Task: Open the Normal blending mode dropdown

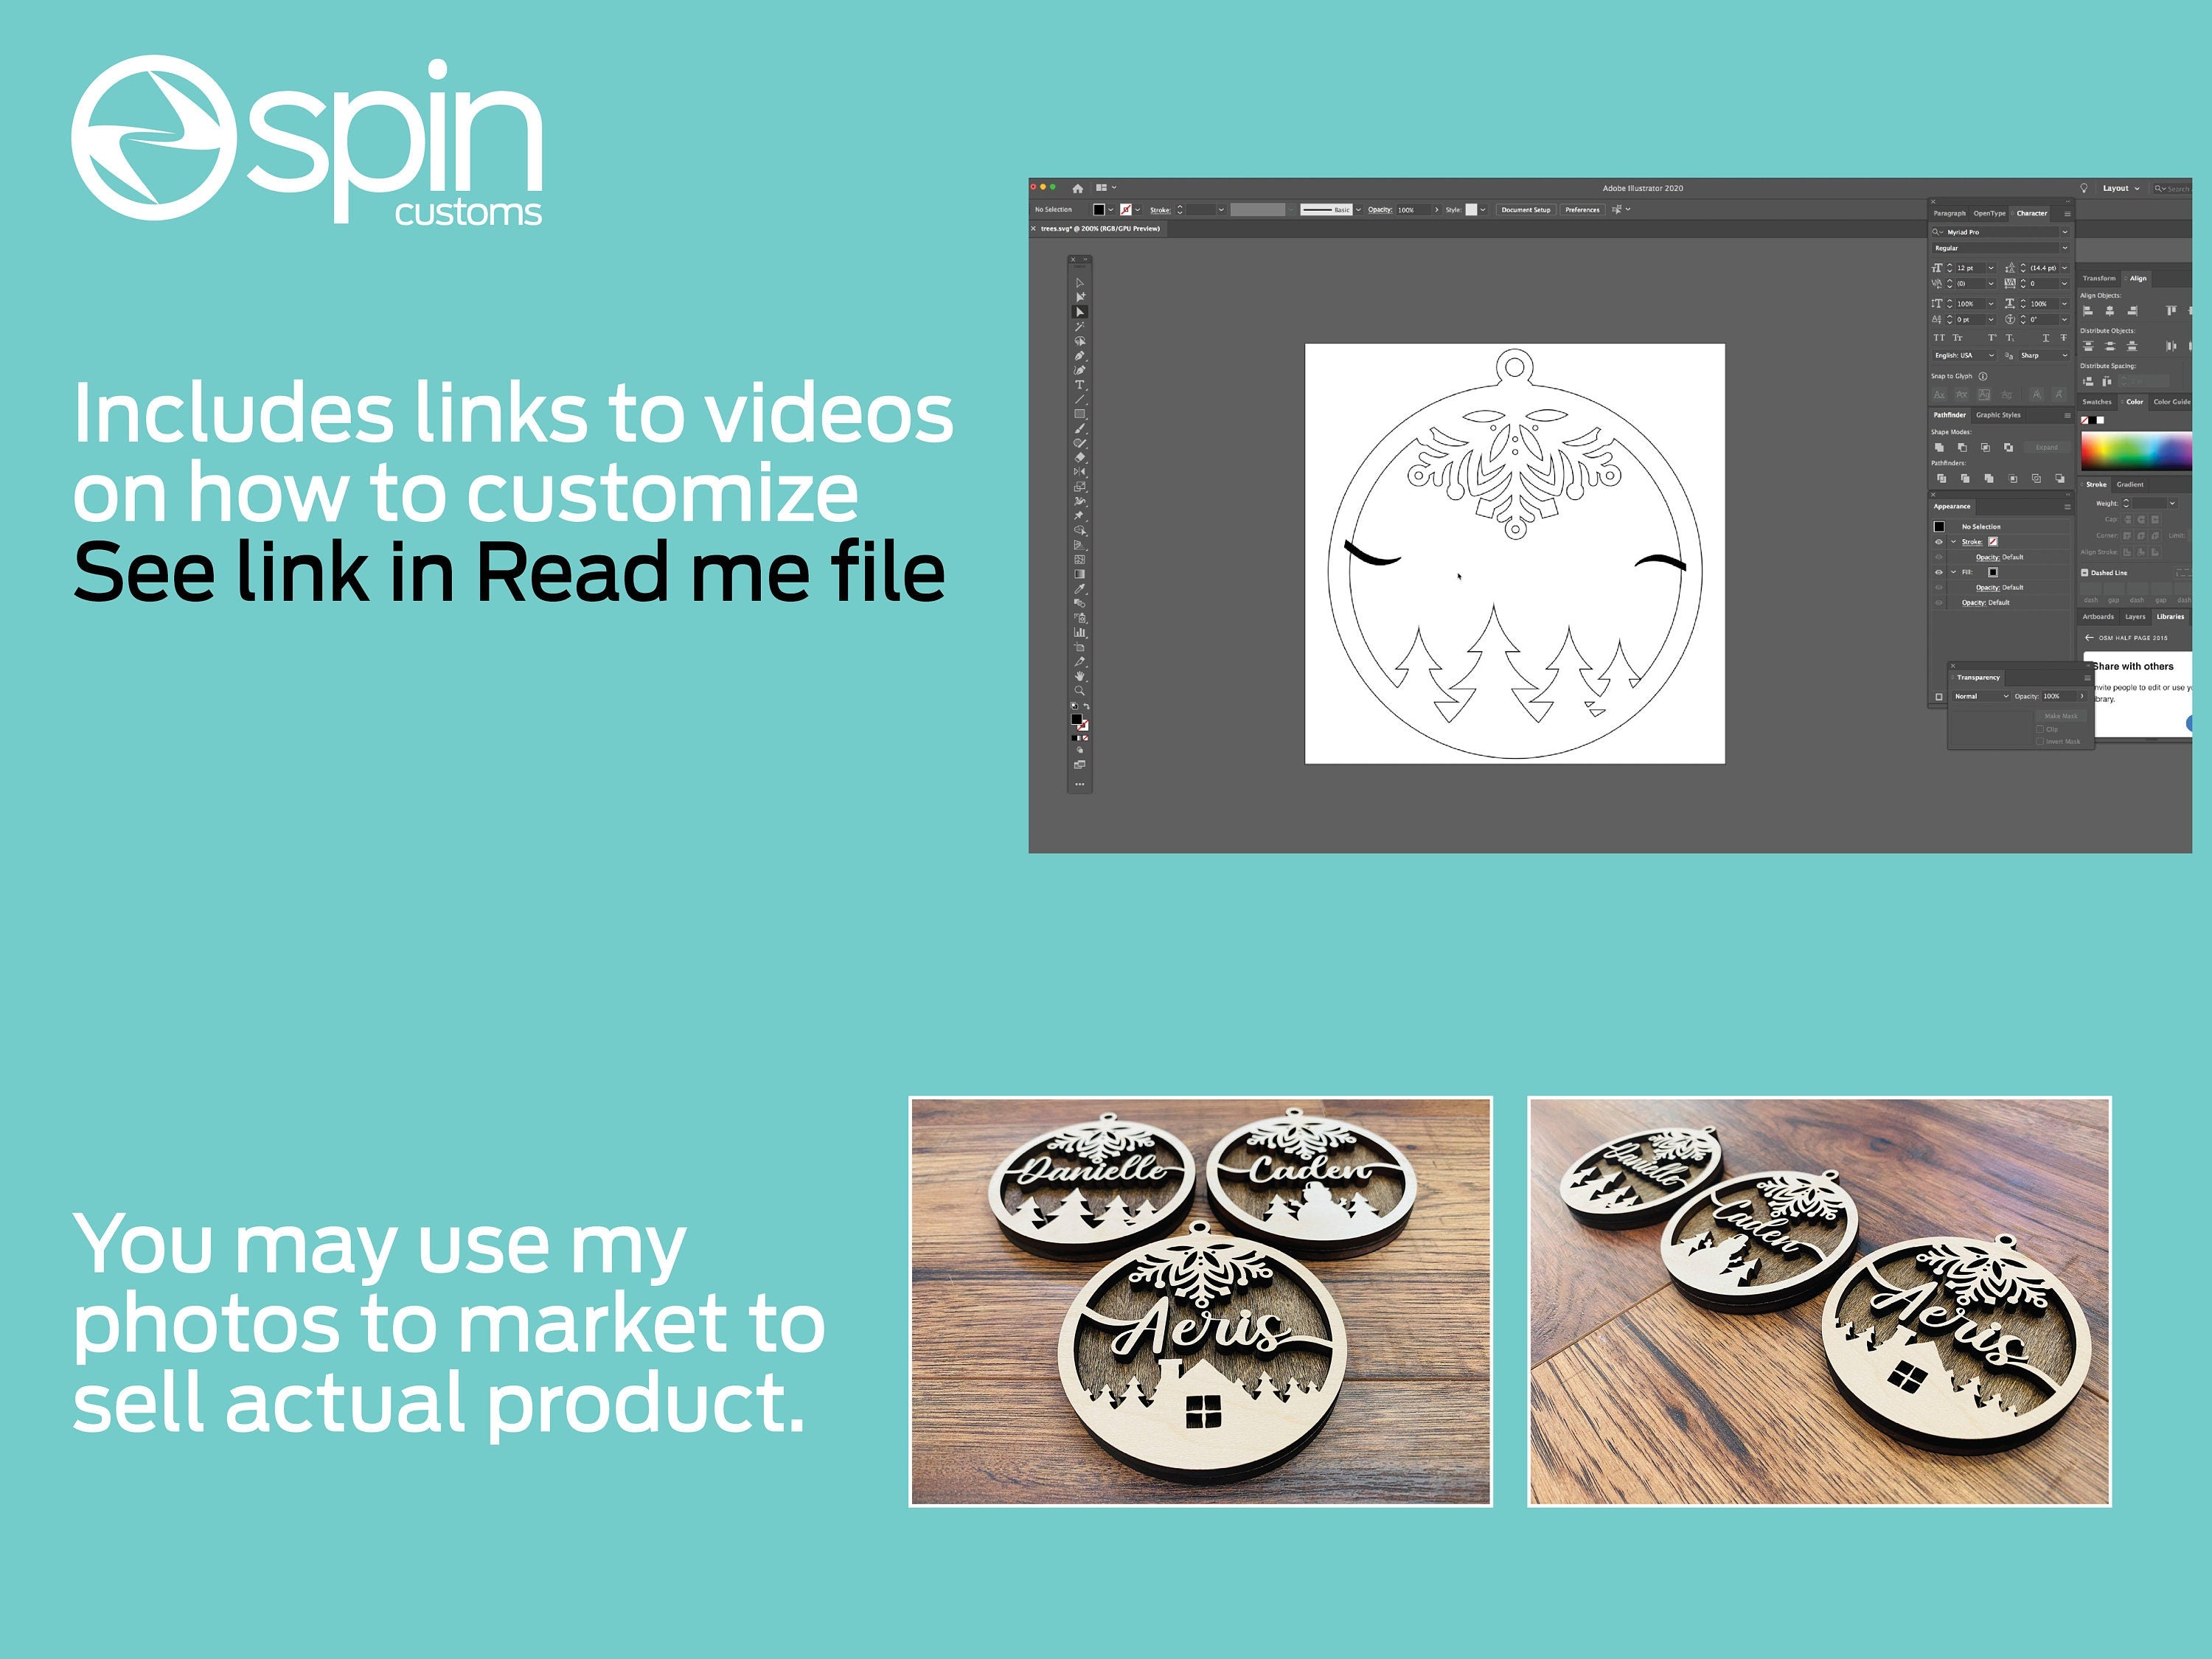Action: pyautogui.click(x=1981, y=697)
